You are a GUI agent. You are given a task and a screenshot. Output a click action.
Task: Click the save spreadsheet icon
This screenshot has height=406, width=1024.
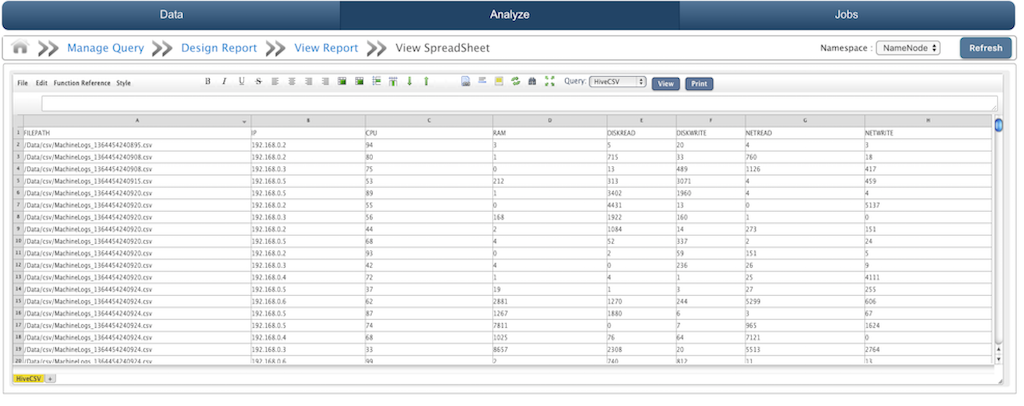tap(466, 82)
